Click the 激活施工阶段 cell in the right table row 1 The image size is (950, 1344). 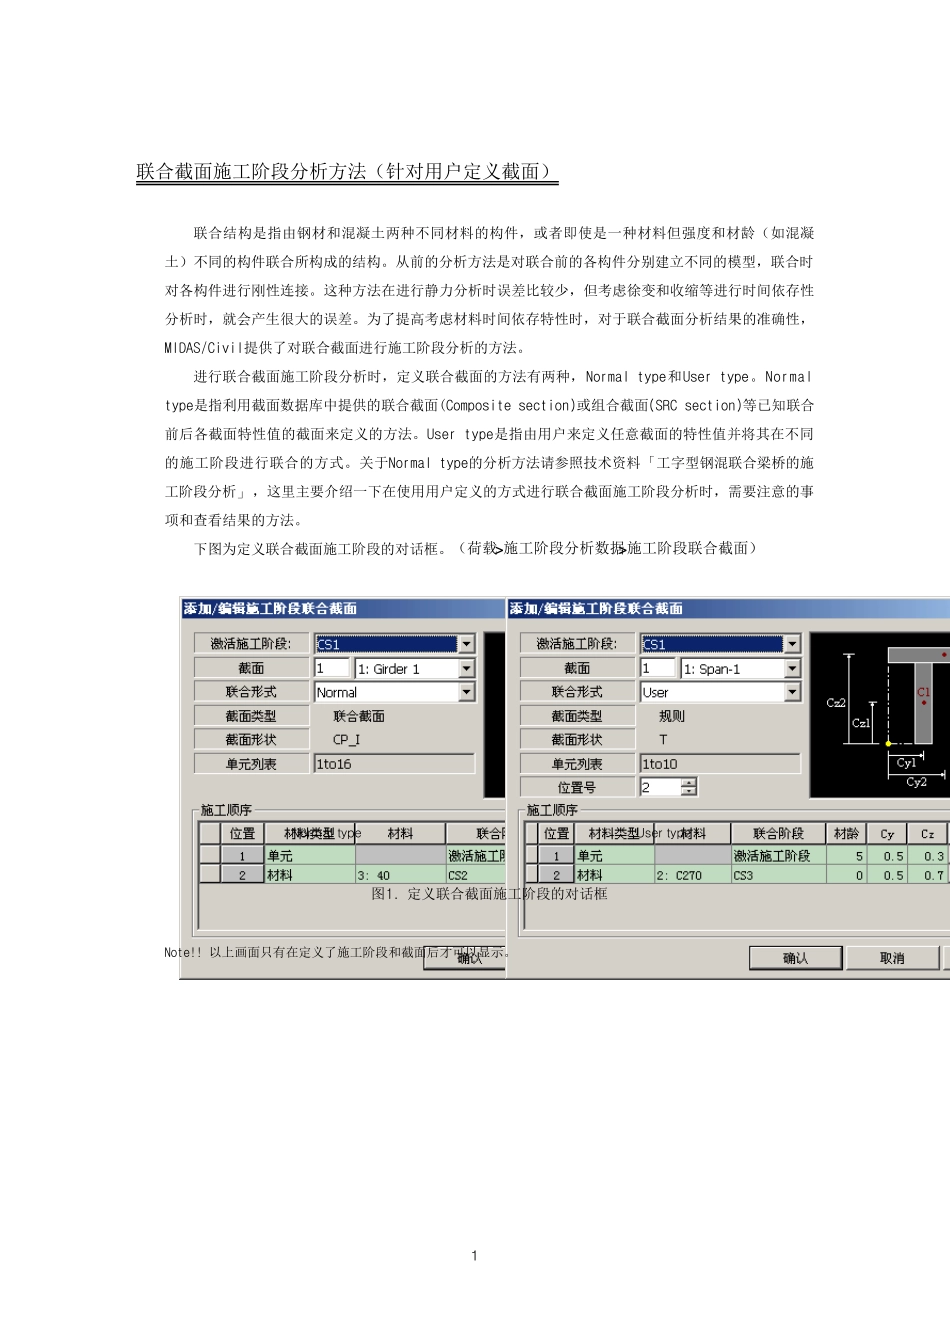pos(778,856)
